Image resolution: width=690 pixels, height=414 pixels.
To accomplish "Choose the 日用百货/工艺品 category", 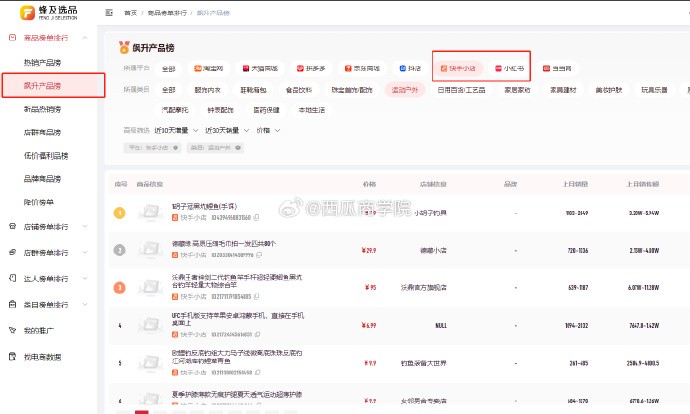I will pos(461,90).
